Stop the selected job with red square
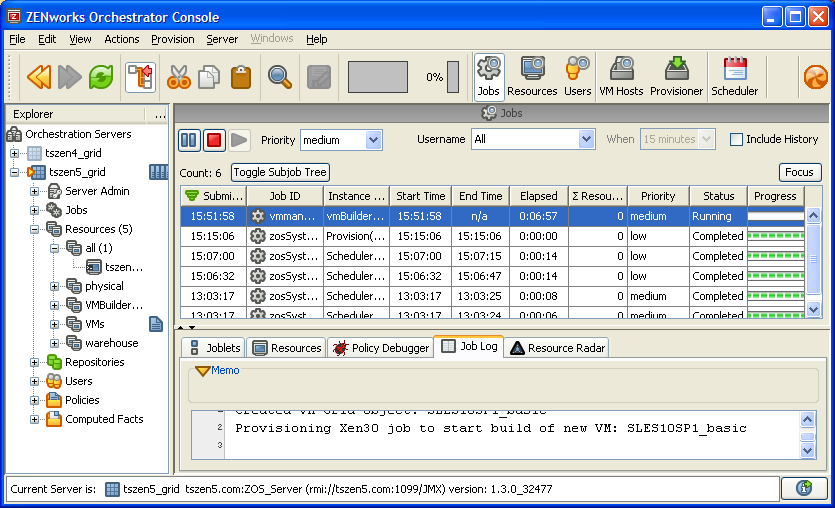 [x=214, y=140]
